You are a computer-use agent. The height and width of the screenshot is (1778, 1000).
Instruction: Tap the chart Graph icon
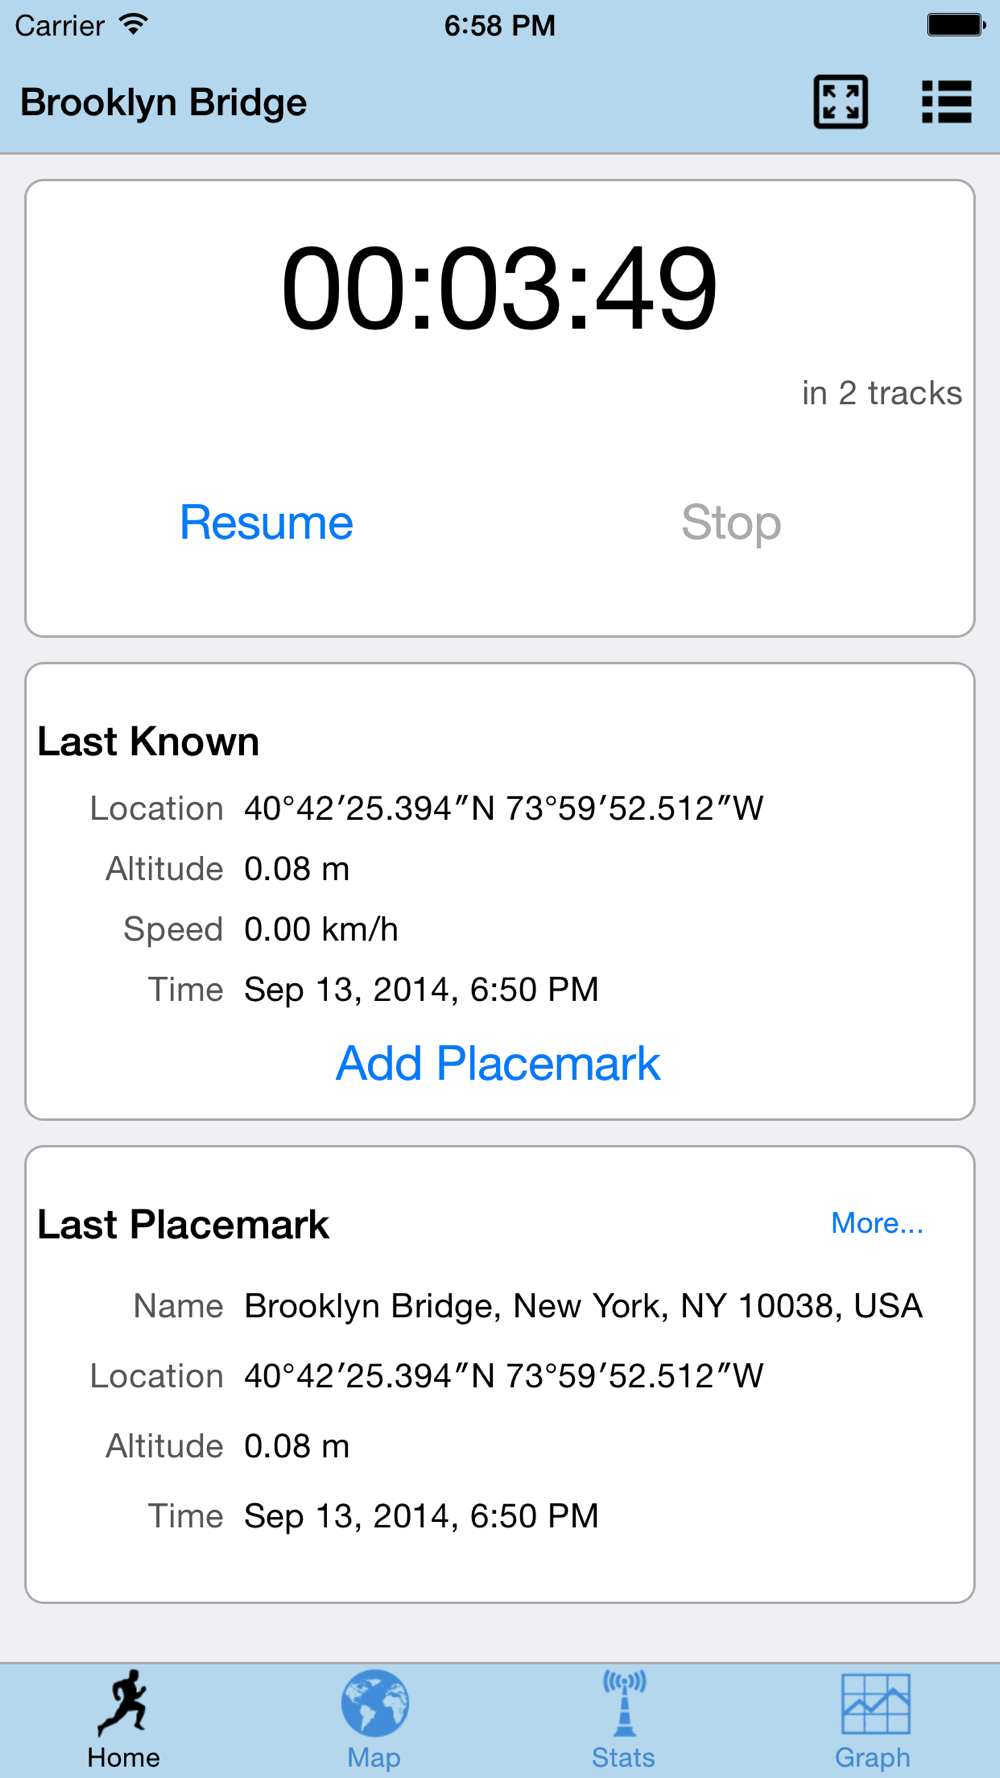874,1702
